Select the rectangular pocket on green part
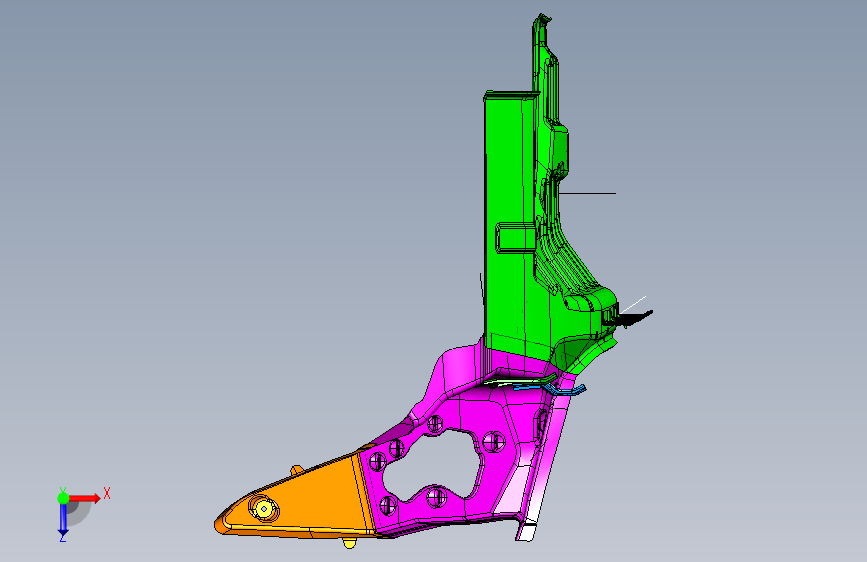867x562 pixels. [x=515, y=238]
